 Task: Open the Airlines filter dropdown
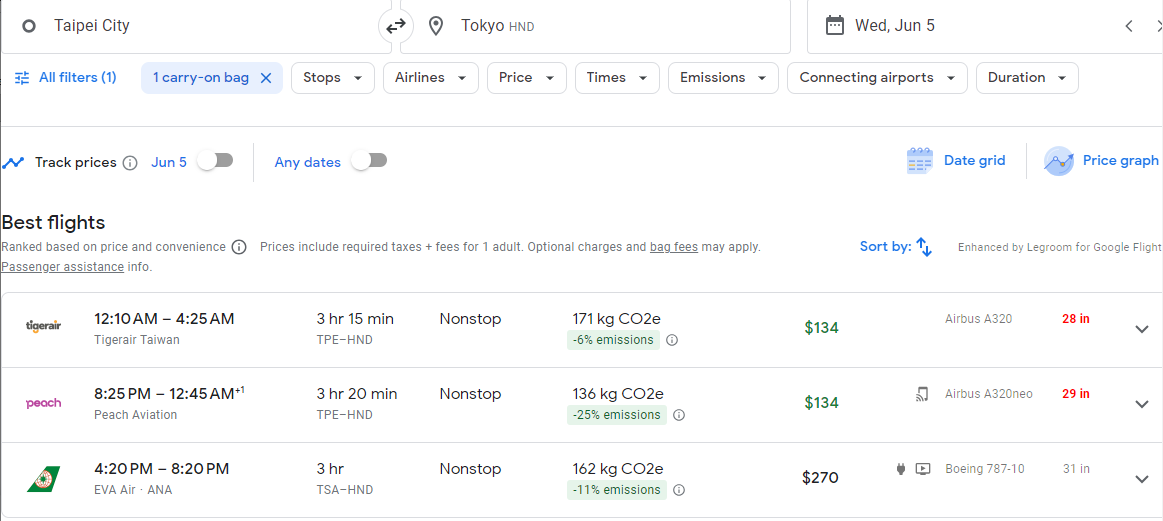pyautogui.click(x=430, y=78)
